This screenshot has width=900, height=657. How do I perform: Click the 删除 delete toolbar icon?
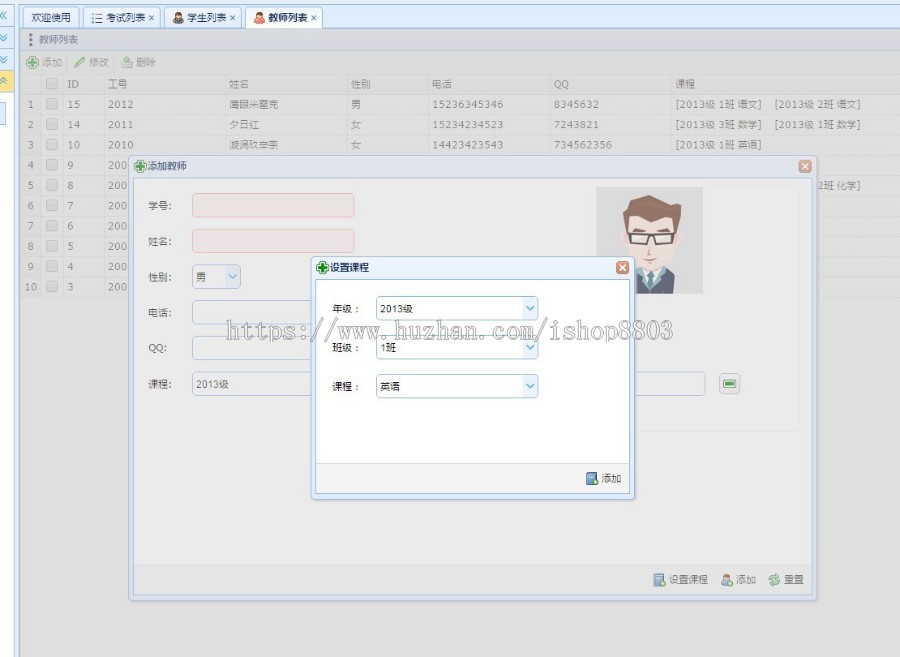[125, 62]
